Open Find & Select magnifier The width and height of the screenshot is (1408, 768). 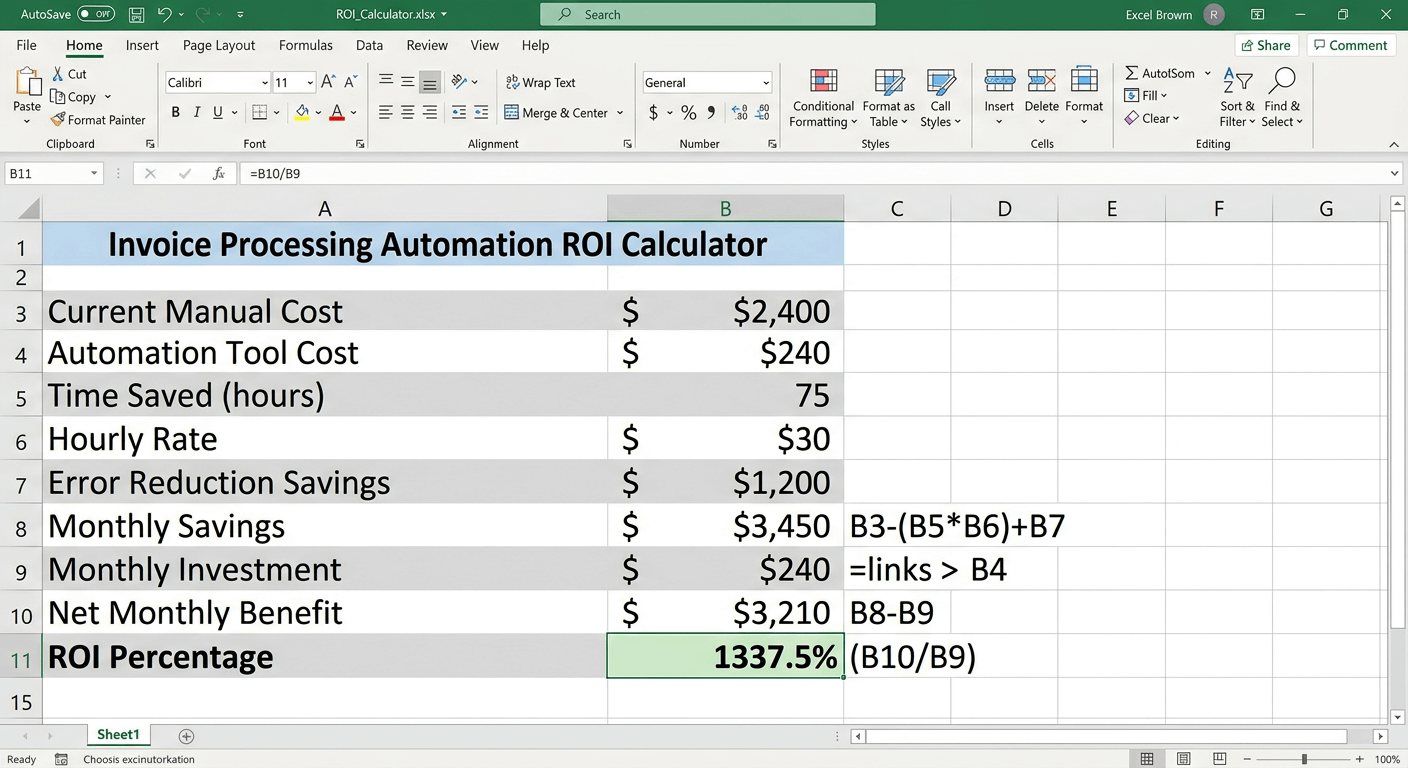(x=1282, y=99)
